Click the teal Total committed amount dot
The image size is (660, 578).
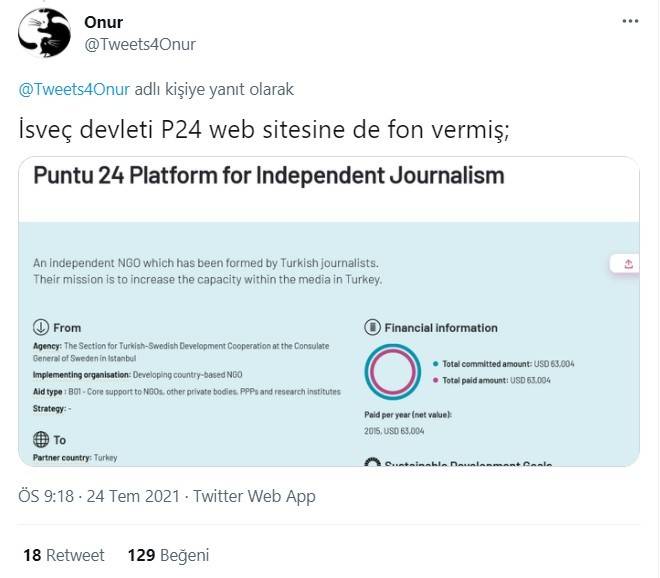tap(434, 364)
